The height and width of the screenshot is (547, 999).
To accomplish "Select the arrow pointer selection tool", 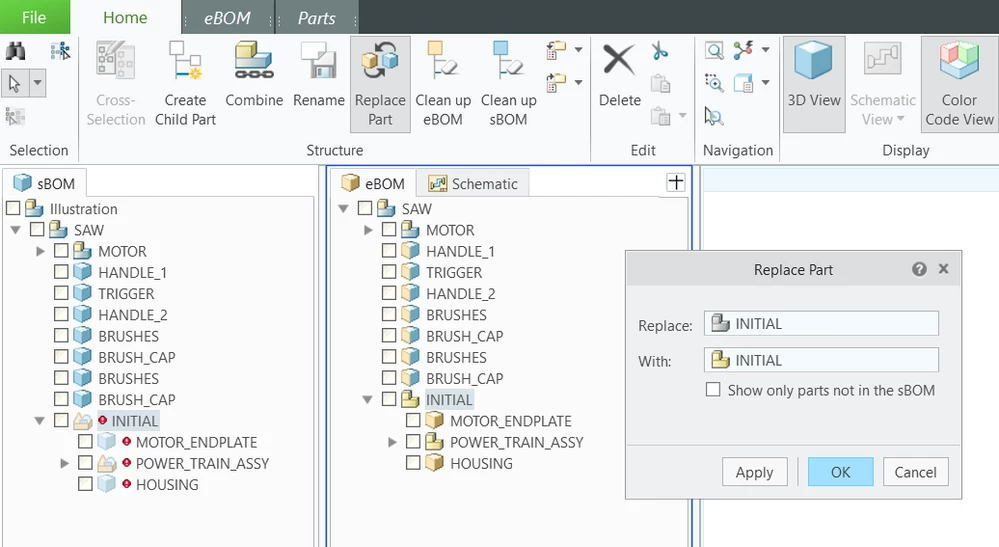I will [15, 83].
